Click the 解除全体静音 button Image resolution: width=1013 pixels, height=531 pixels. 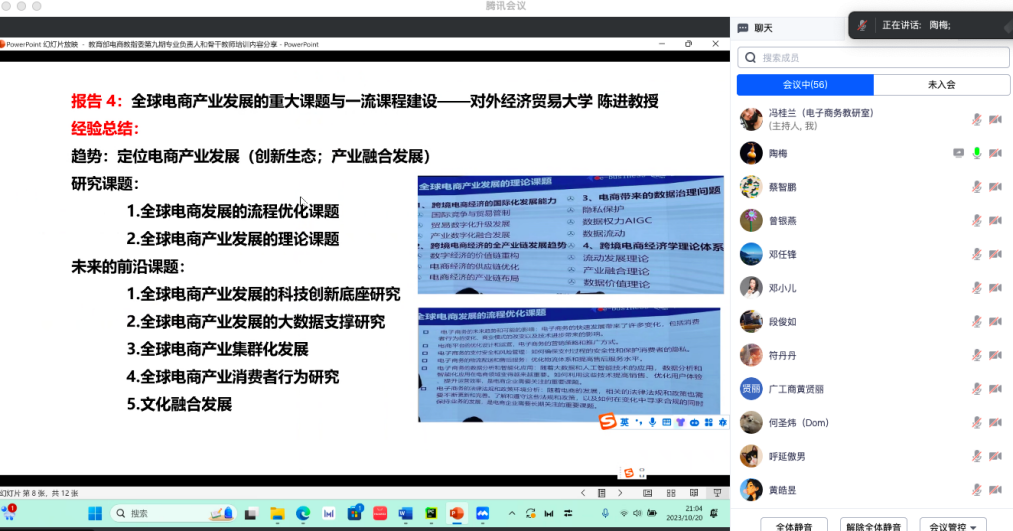pyautogui.click(x=873, y=525)
